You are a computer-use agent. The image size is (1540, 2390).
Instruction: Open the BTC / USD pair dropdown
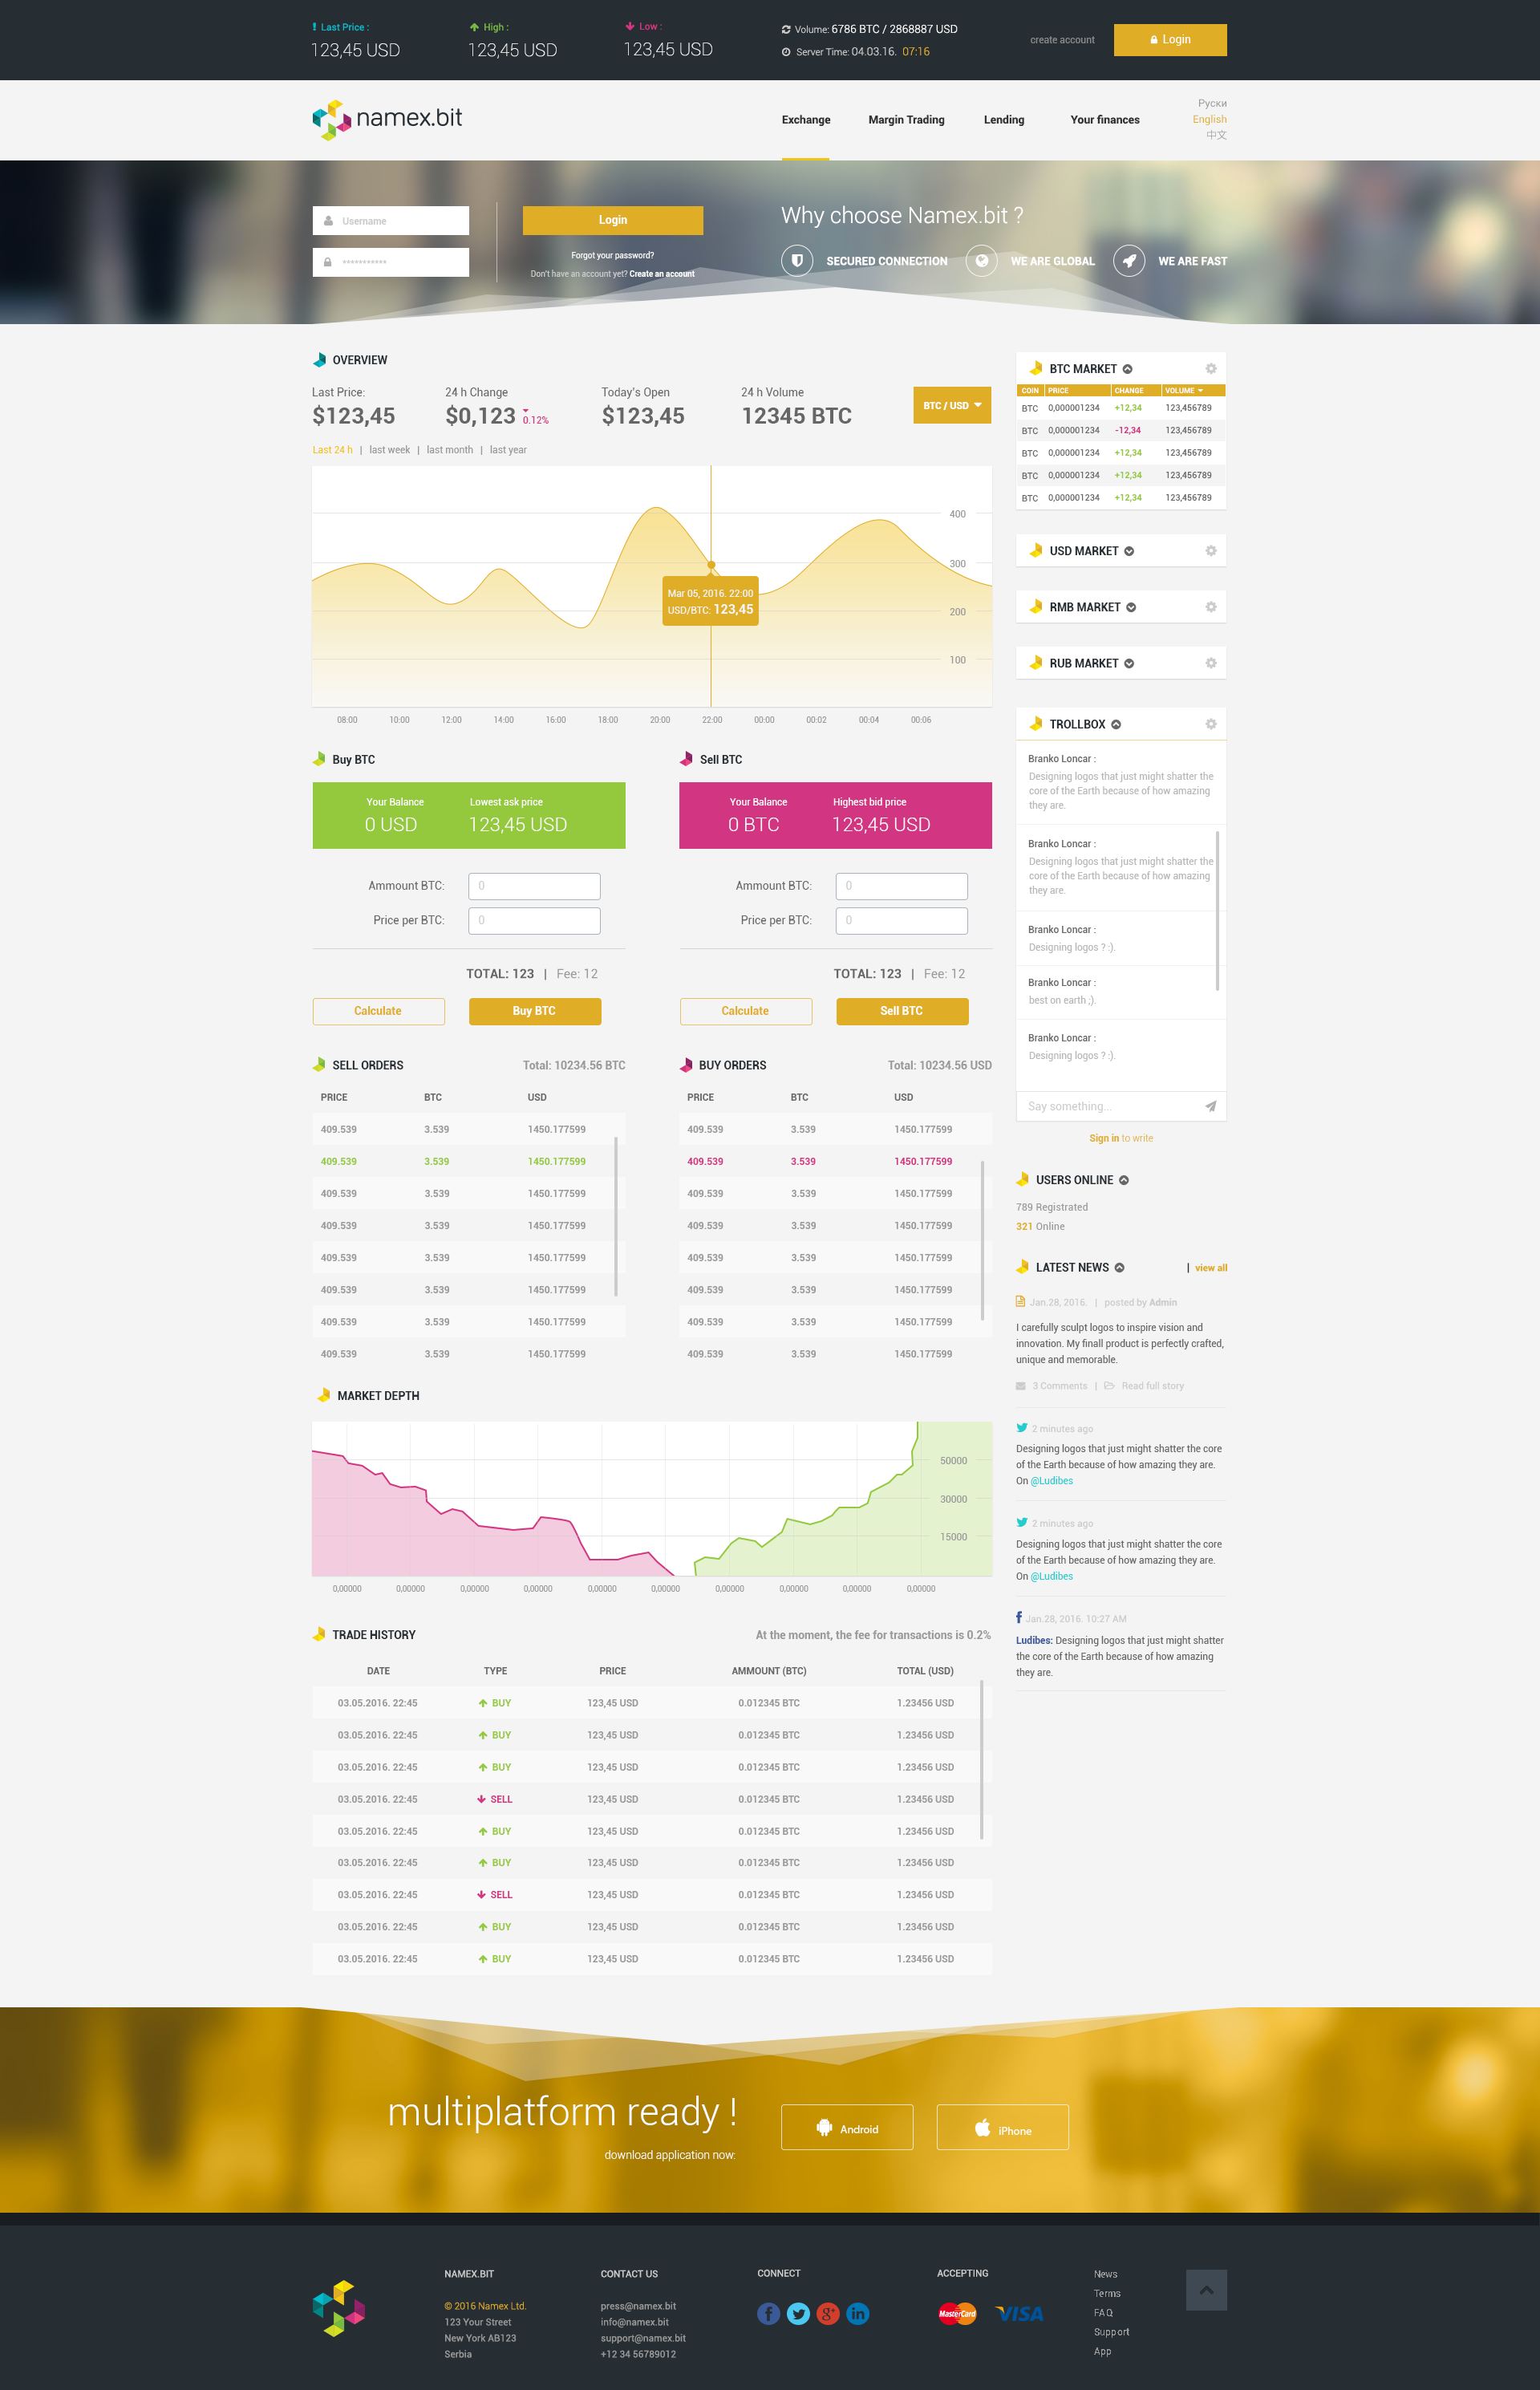[x=952, y=405]
